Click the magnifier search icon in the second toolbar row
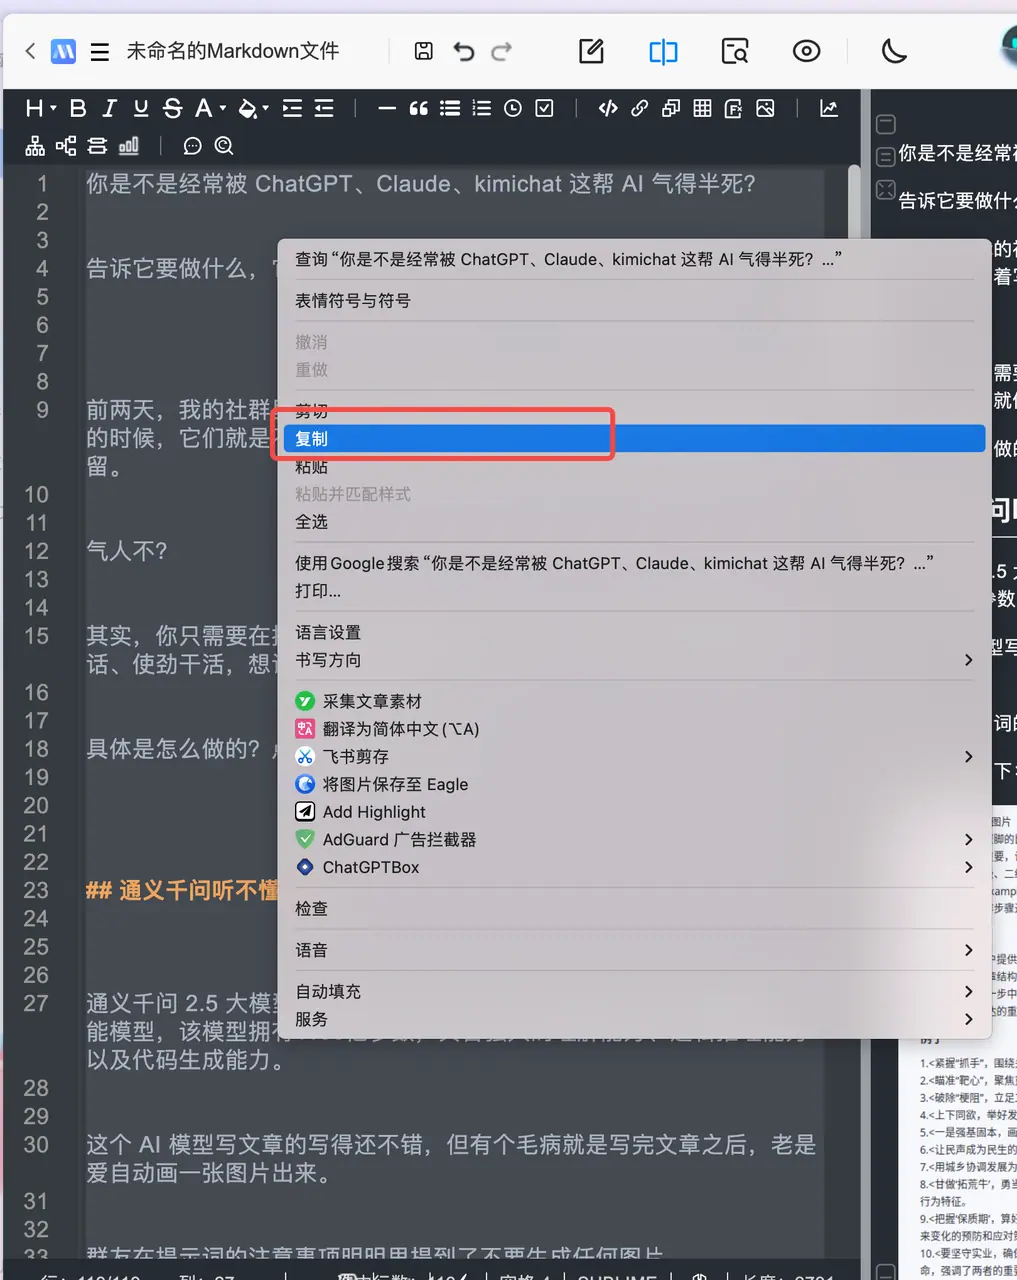Viewport: 1017px width, 1280px height. click(x=224, y=146)
